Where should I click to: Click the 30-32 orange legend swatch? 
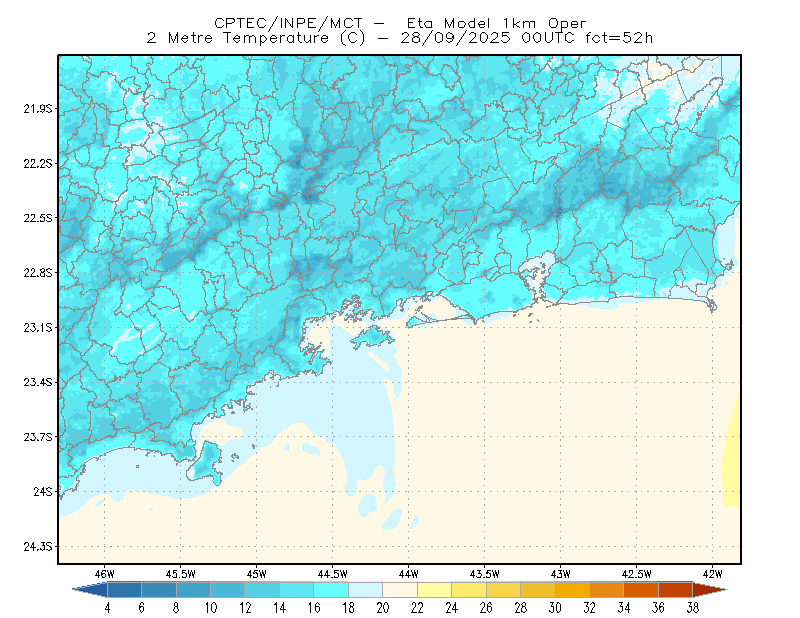(x=572, y=590)
